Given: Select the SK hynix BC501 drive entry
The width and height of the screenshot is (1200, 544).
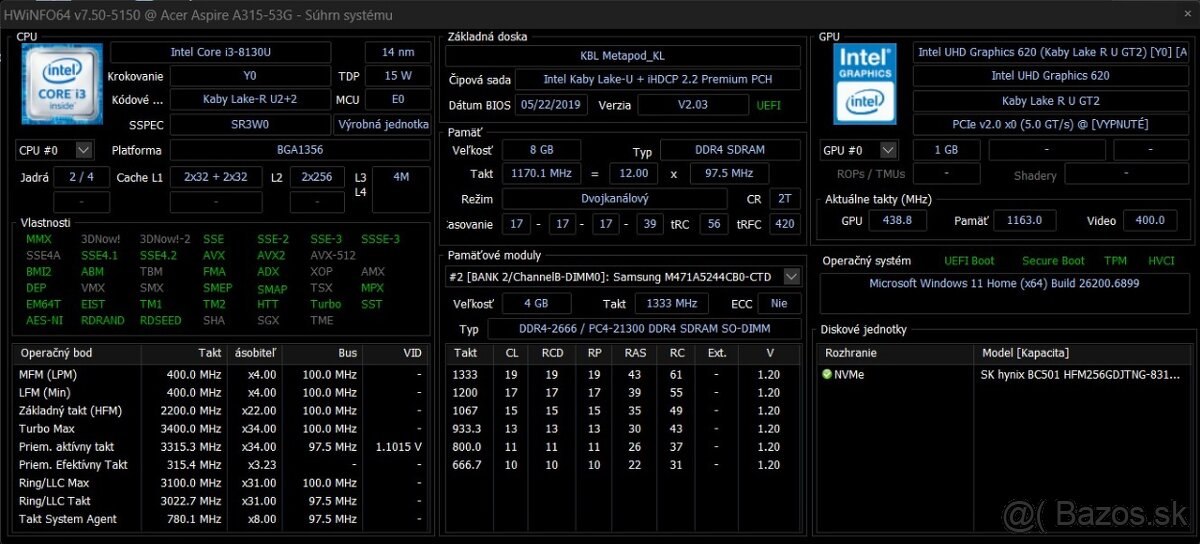Looking at the screenshot, I should 1084,375.
